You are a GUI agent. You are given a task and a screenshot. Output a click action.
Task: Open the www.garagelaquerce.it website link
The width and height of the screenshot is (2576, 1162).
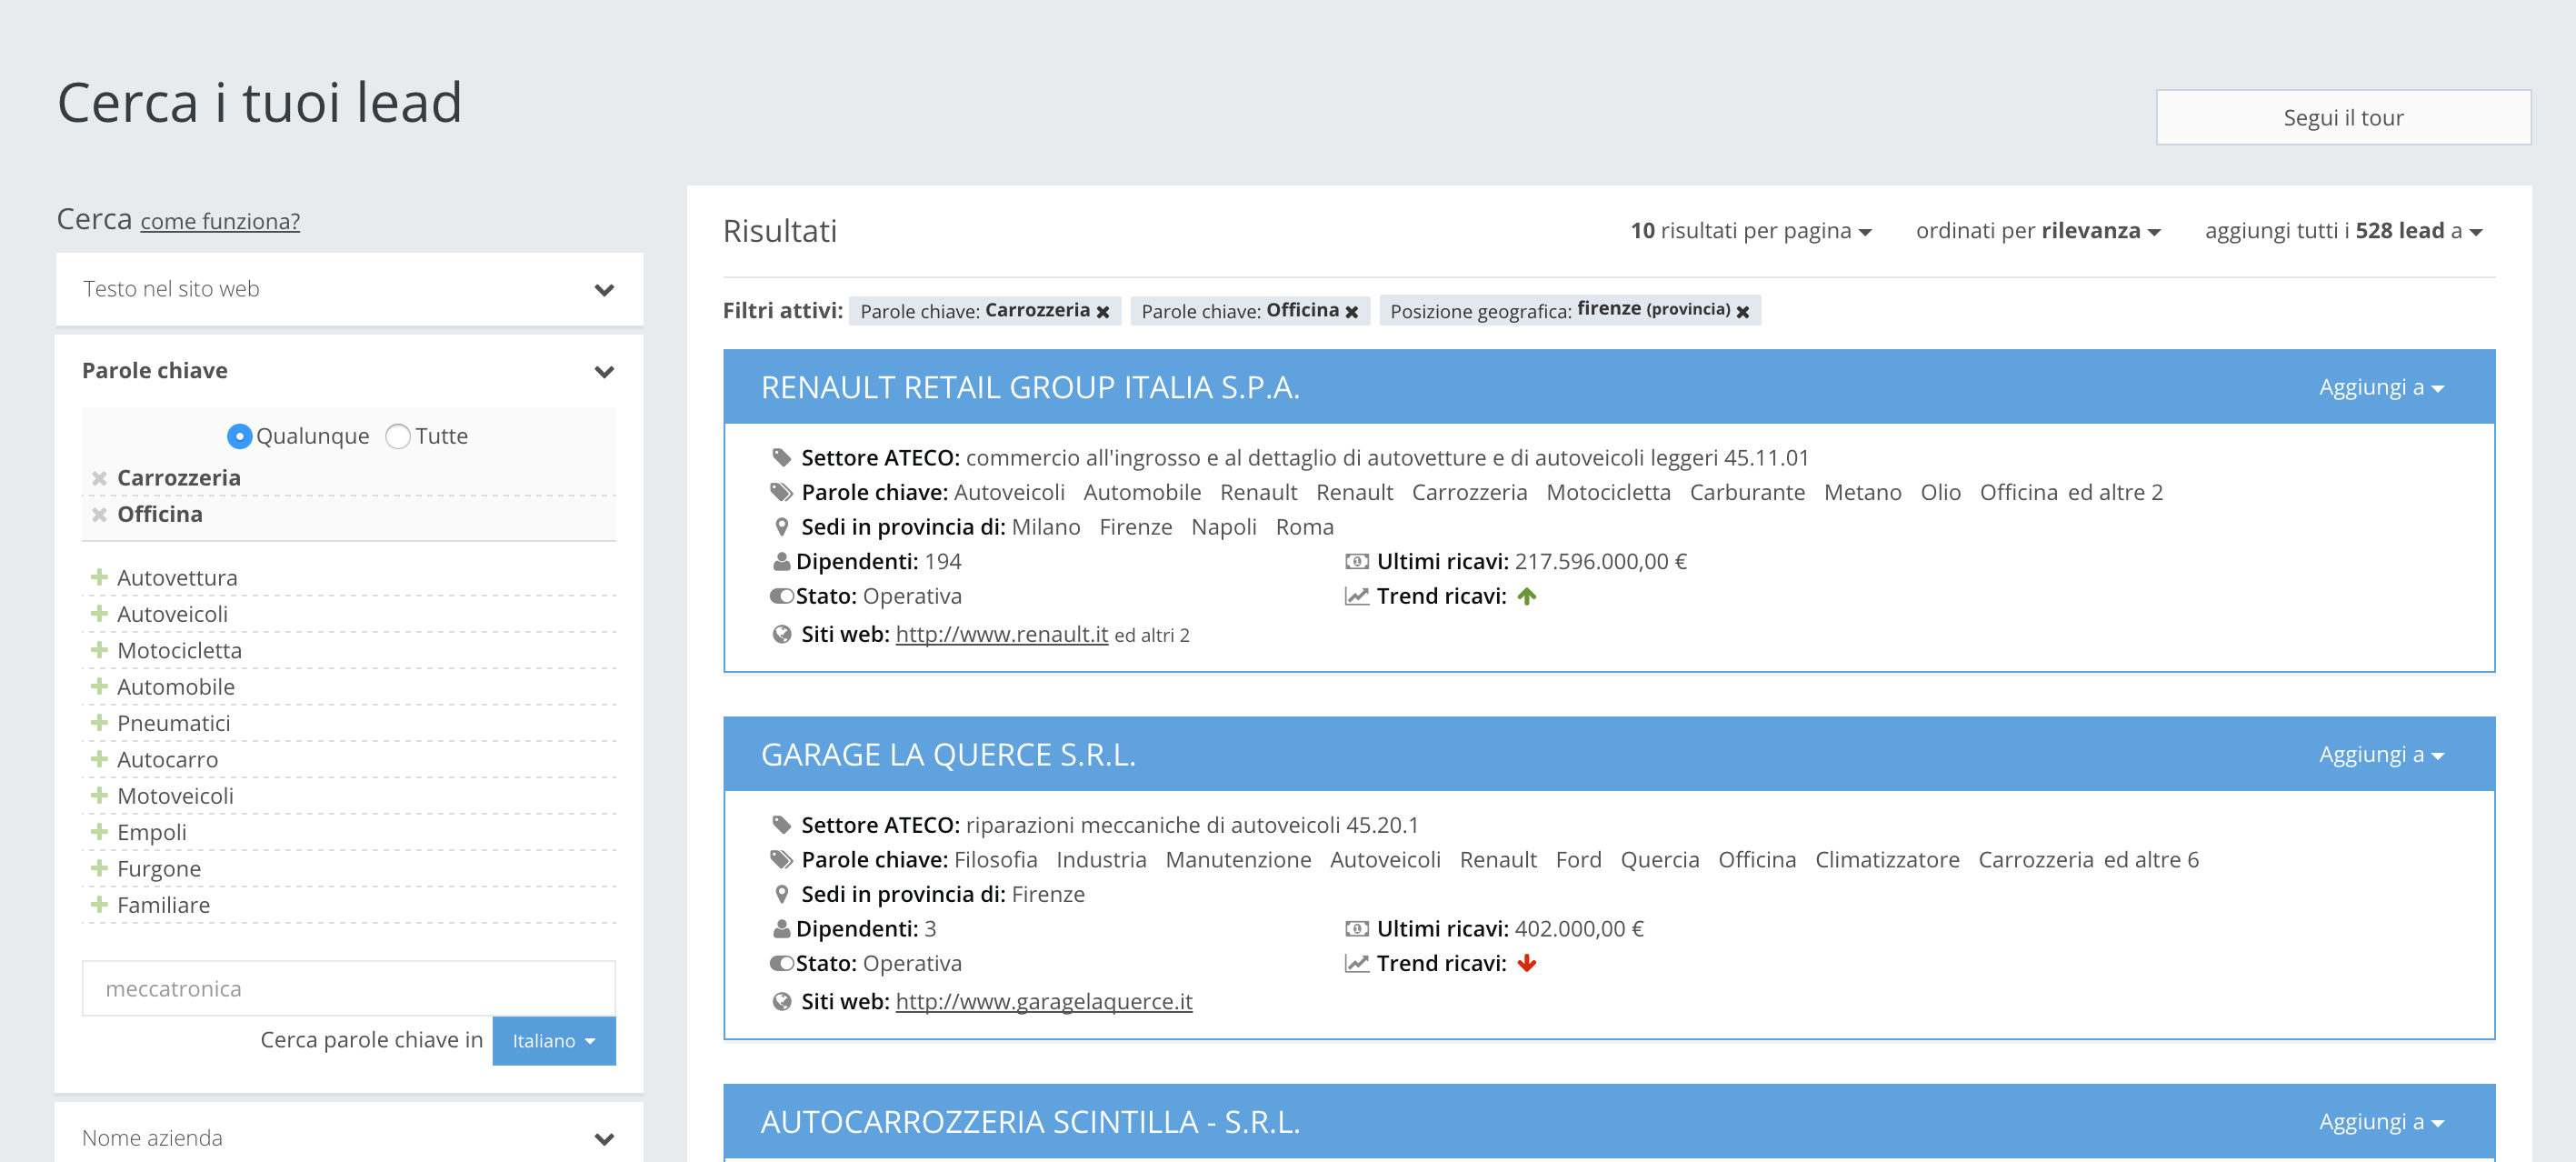(x=1043, y=1001)
